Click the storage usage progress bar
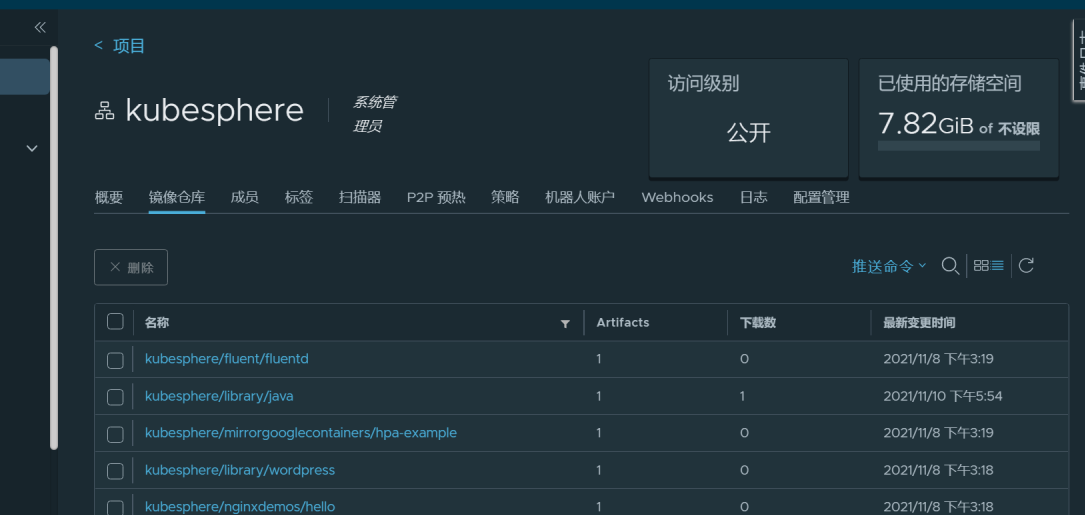 point(958,146)
